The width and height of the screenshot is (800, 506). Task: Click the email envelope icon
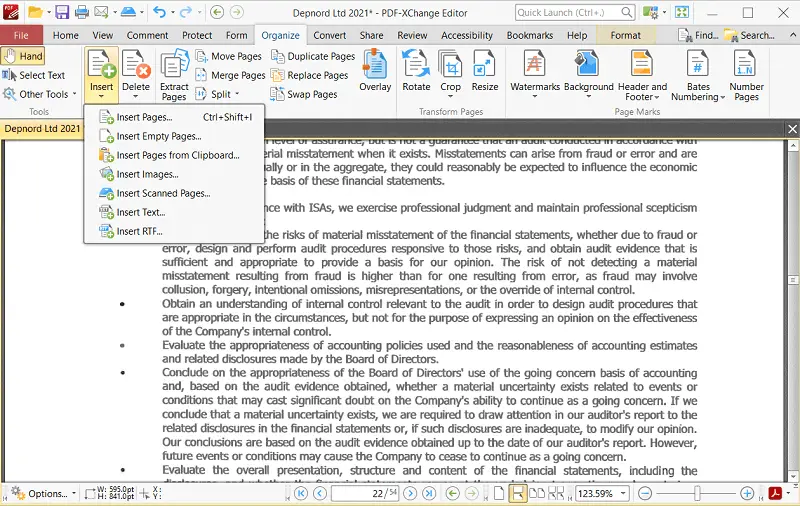[x=102, y=12]
